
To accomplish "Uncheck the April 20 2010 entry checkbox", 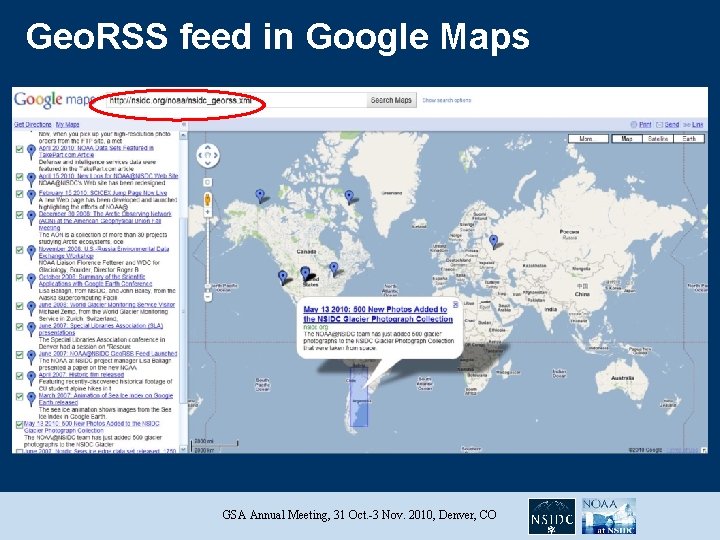I will pos(19,149).
